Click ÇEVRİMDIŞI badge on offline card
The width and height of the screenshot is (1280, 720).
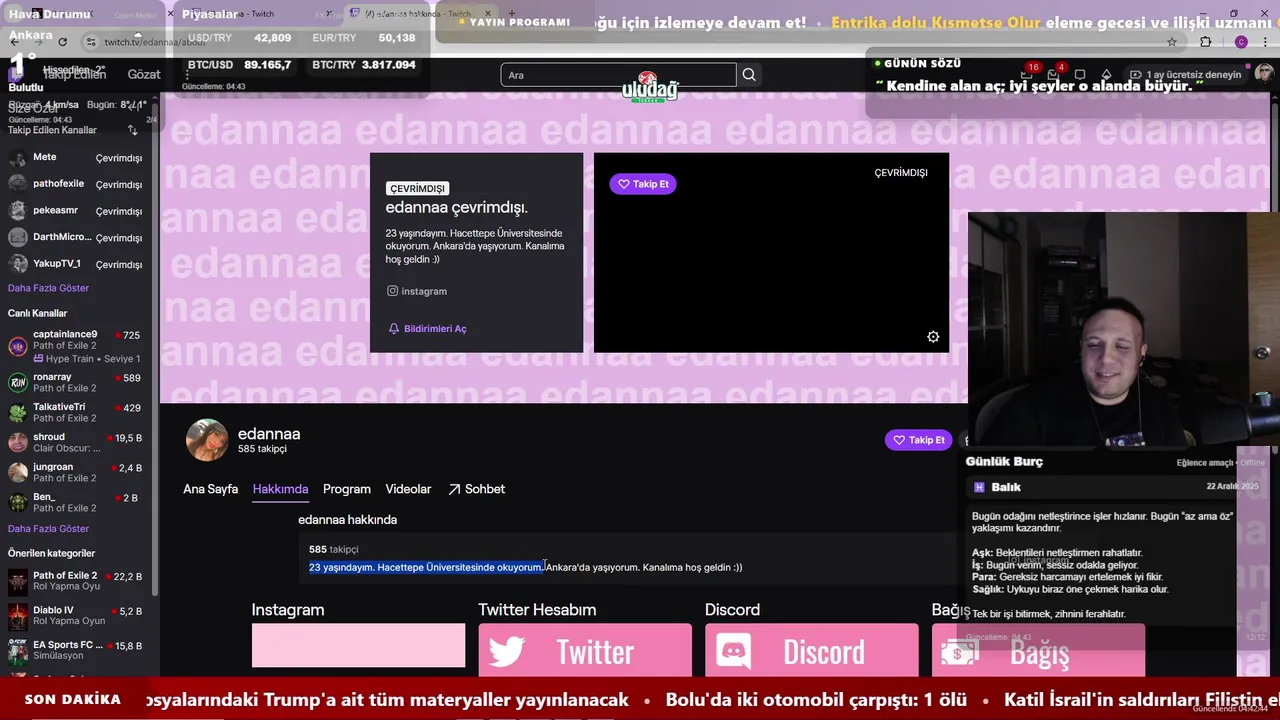click(417, 188)
